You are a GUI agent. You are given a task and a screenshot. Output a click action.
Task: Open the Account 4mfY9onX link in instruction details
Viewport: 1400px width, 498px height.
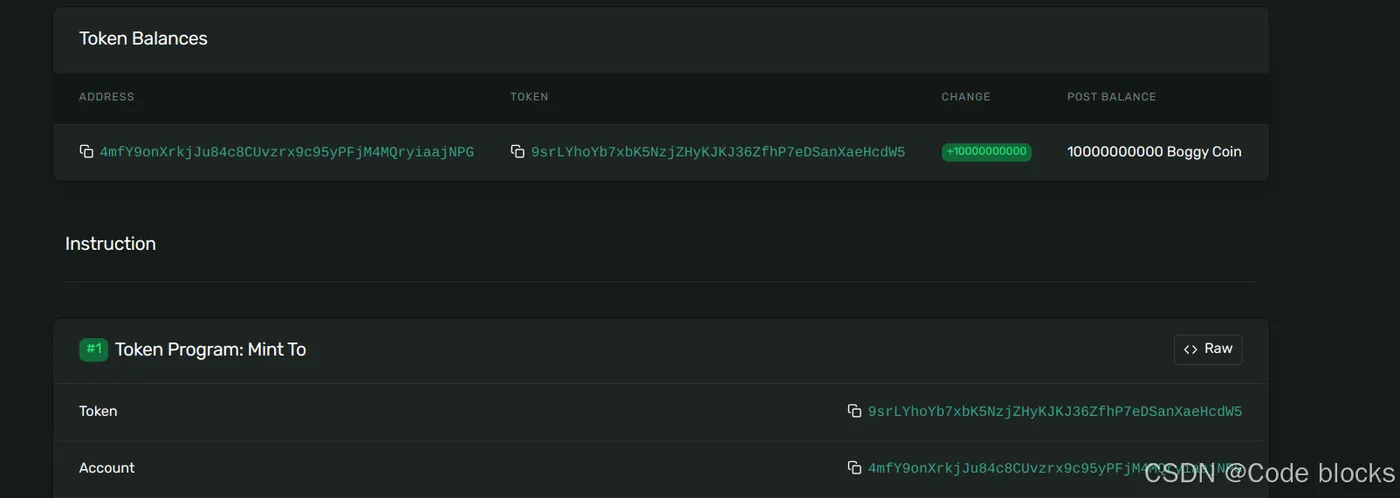point(1055,468)
